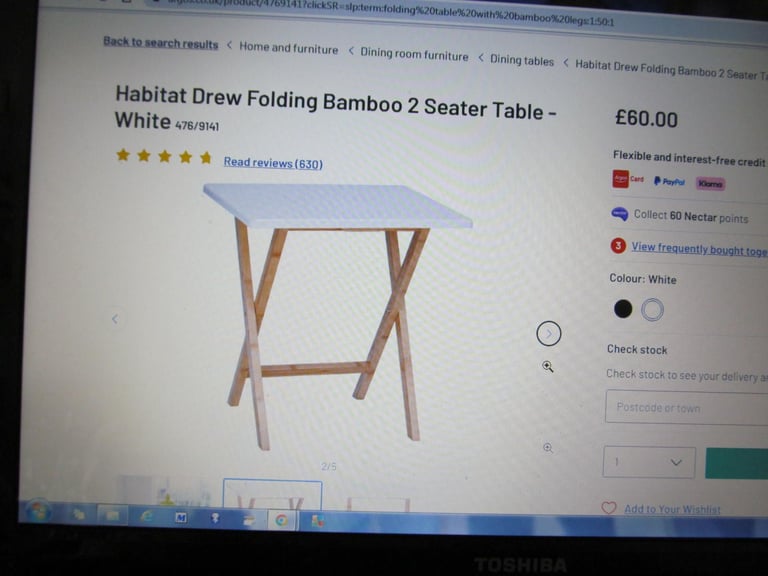Select the white colour option
Viewport: 768px width, 576px height.
click(652, 310)
